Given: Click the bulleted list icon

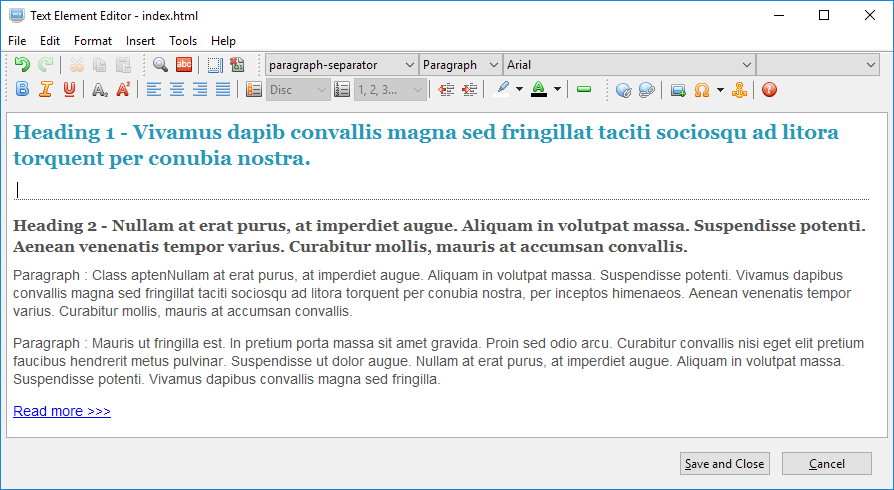Looking at the screenshot, I should tap(254, 90).
